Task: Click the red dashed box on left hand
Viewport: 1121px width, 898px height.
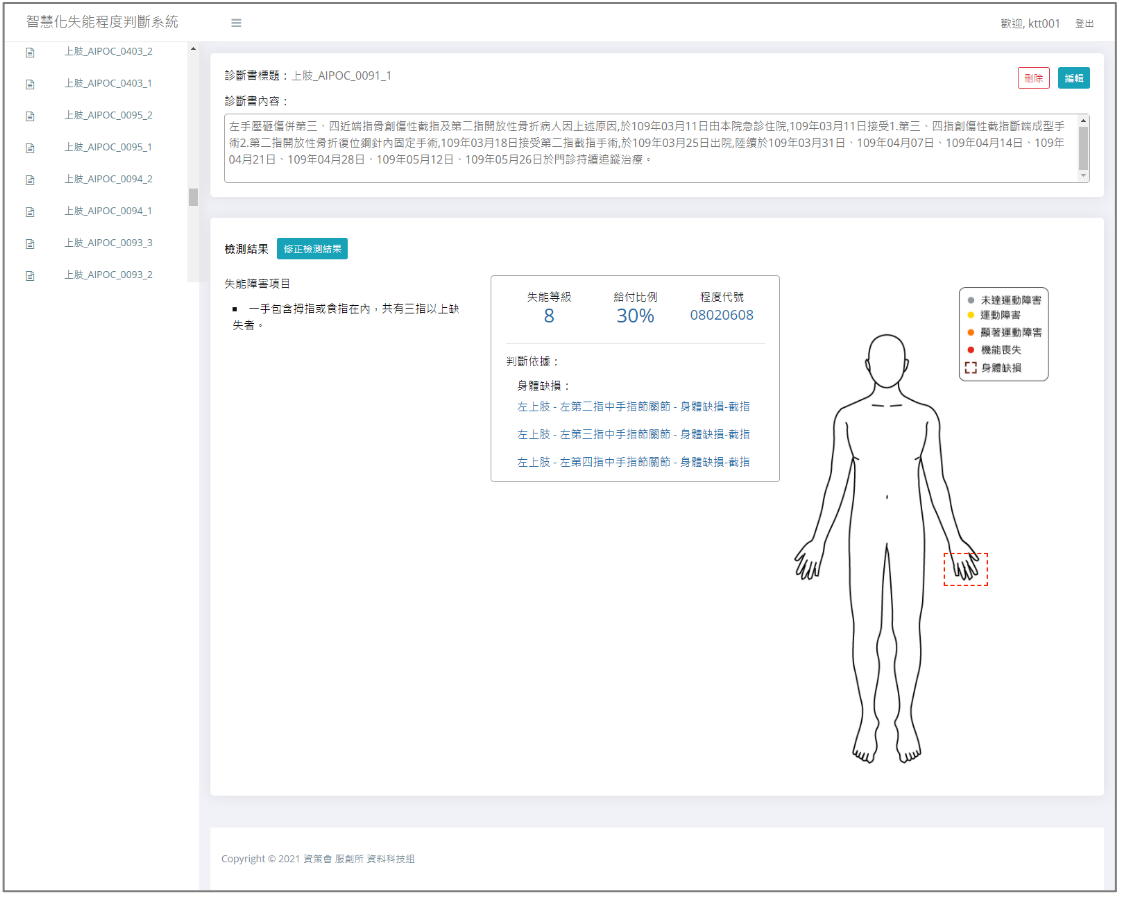Action: coord(965,569)
